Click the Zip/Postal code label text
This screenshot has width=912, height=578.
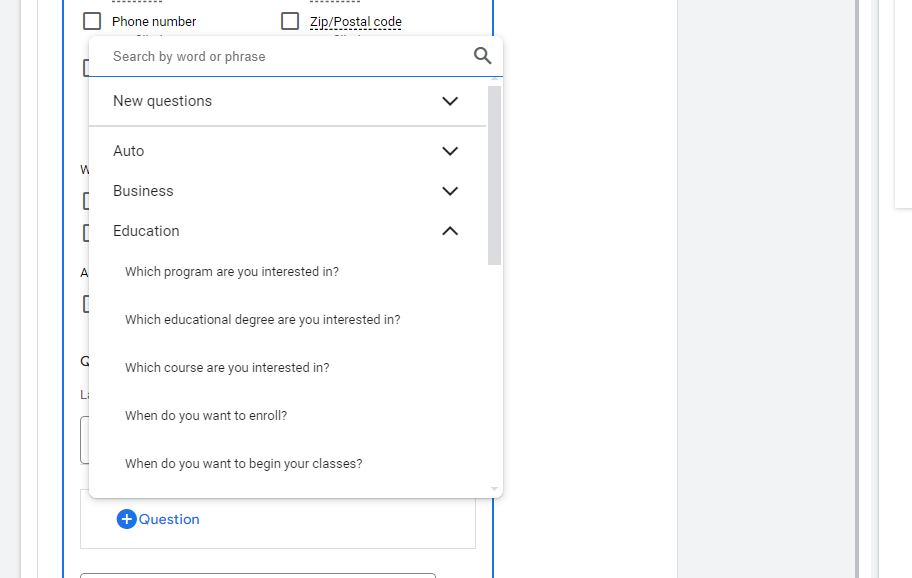[x=356, y=21]
